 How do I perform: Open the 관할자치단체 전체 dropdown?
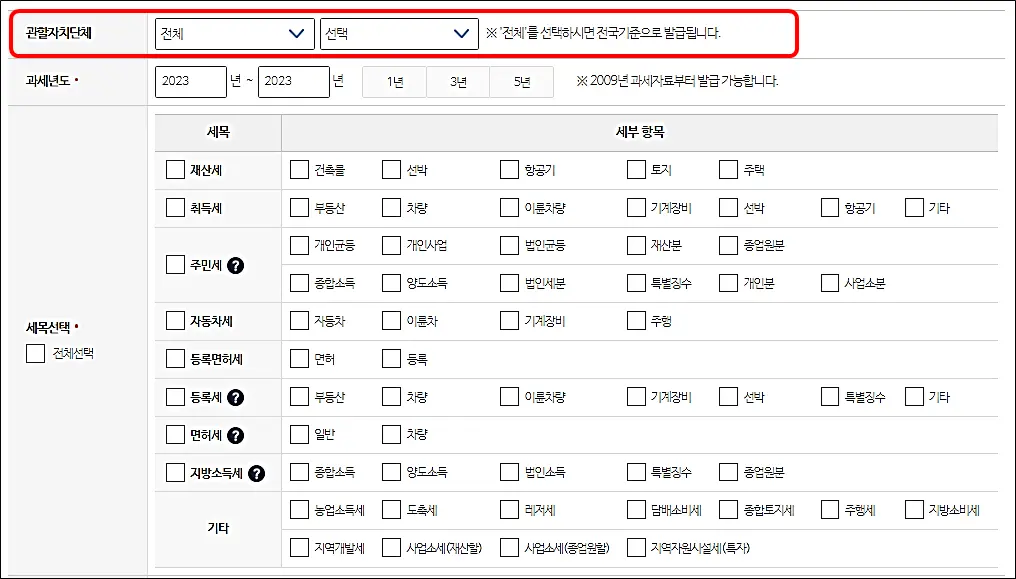[234, 33]
